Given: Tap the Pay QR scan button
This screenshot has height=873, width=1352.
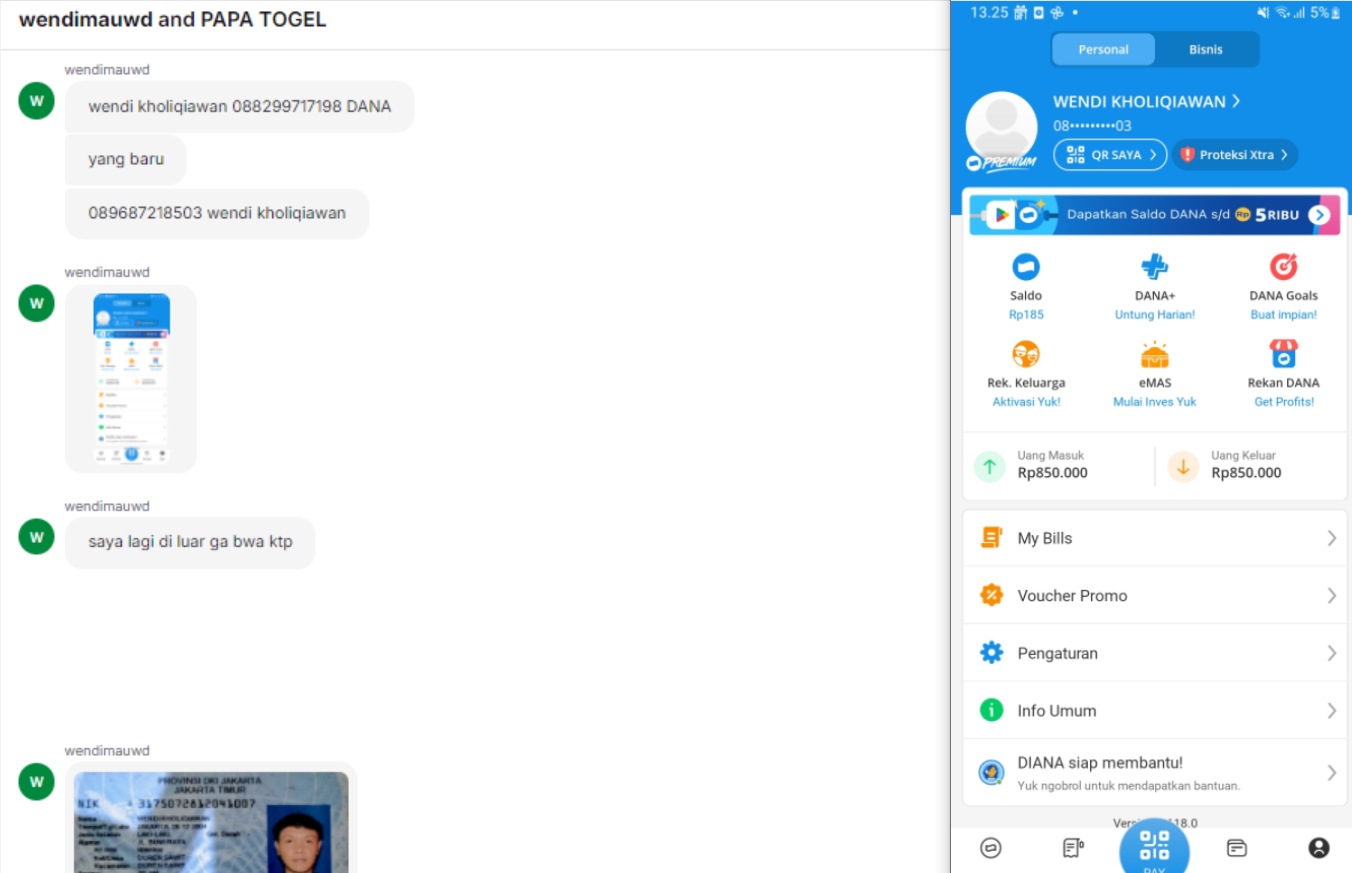Looking at the screenshot, I should (x=1154, y=846).
